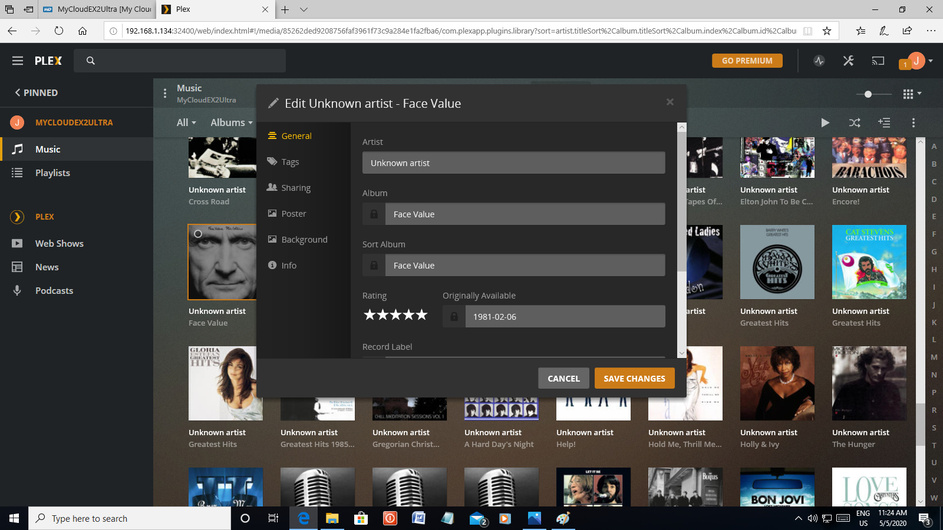Viewport: 943px width, 530px height.
Task: Open the user account avatar menu
Action: click(x=917, y=60)
